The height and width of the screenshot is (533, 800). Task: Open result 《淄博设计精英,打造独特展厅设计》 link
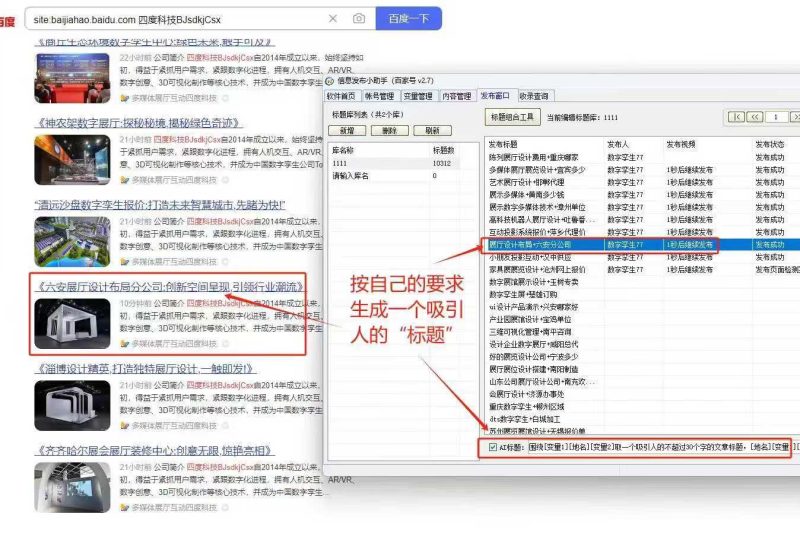click(145, 369)
